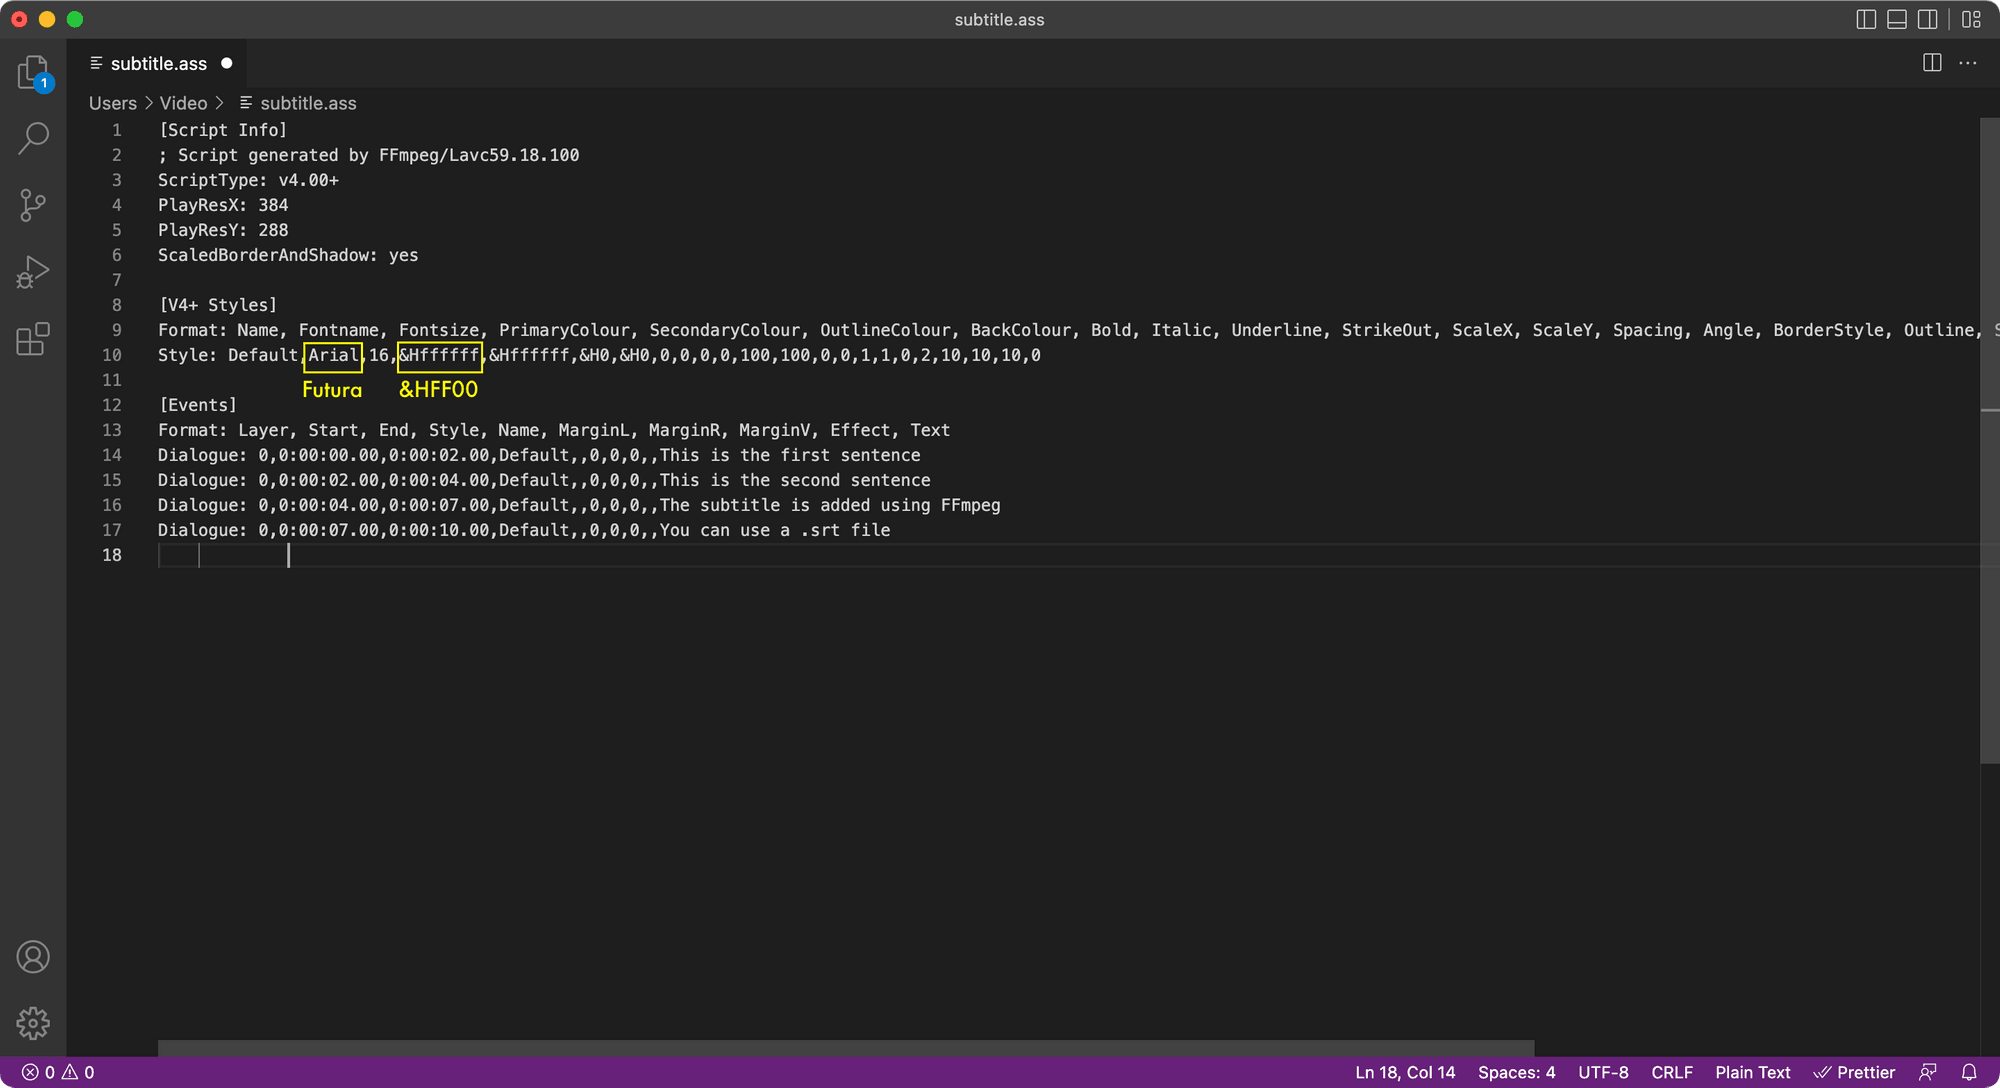Viewport: 2000px width, 1088px height.
Task: Click the subtitle.ass breadcrumb item
Action: tap(305, 103)
